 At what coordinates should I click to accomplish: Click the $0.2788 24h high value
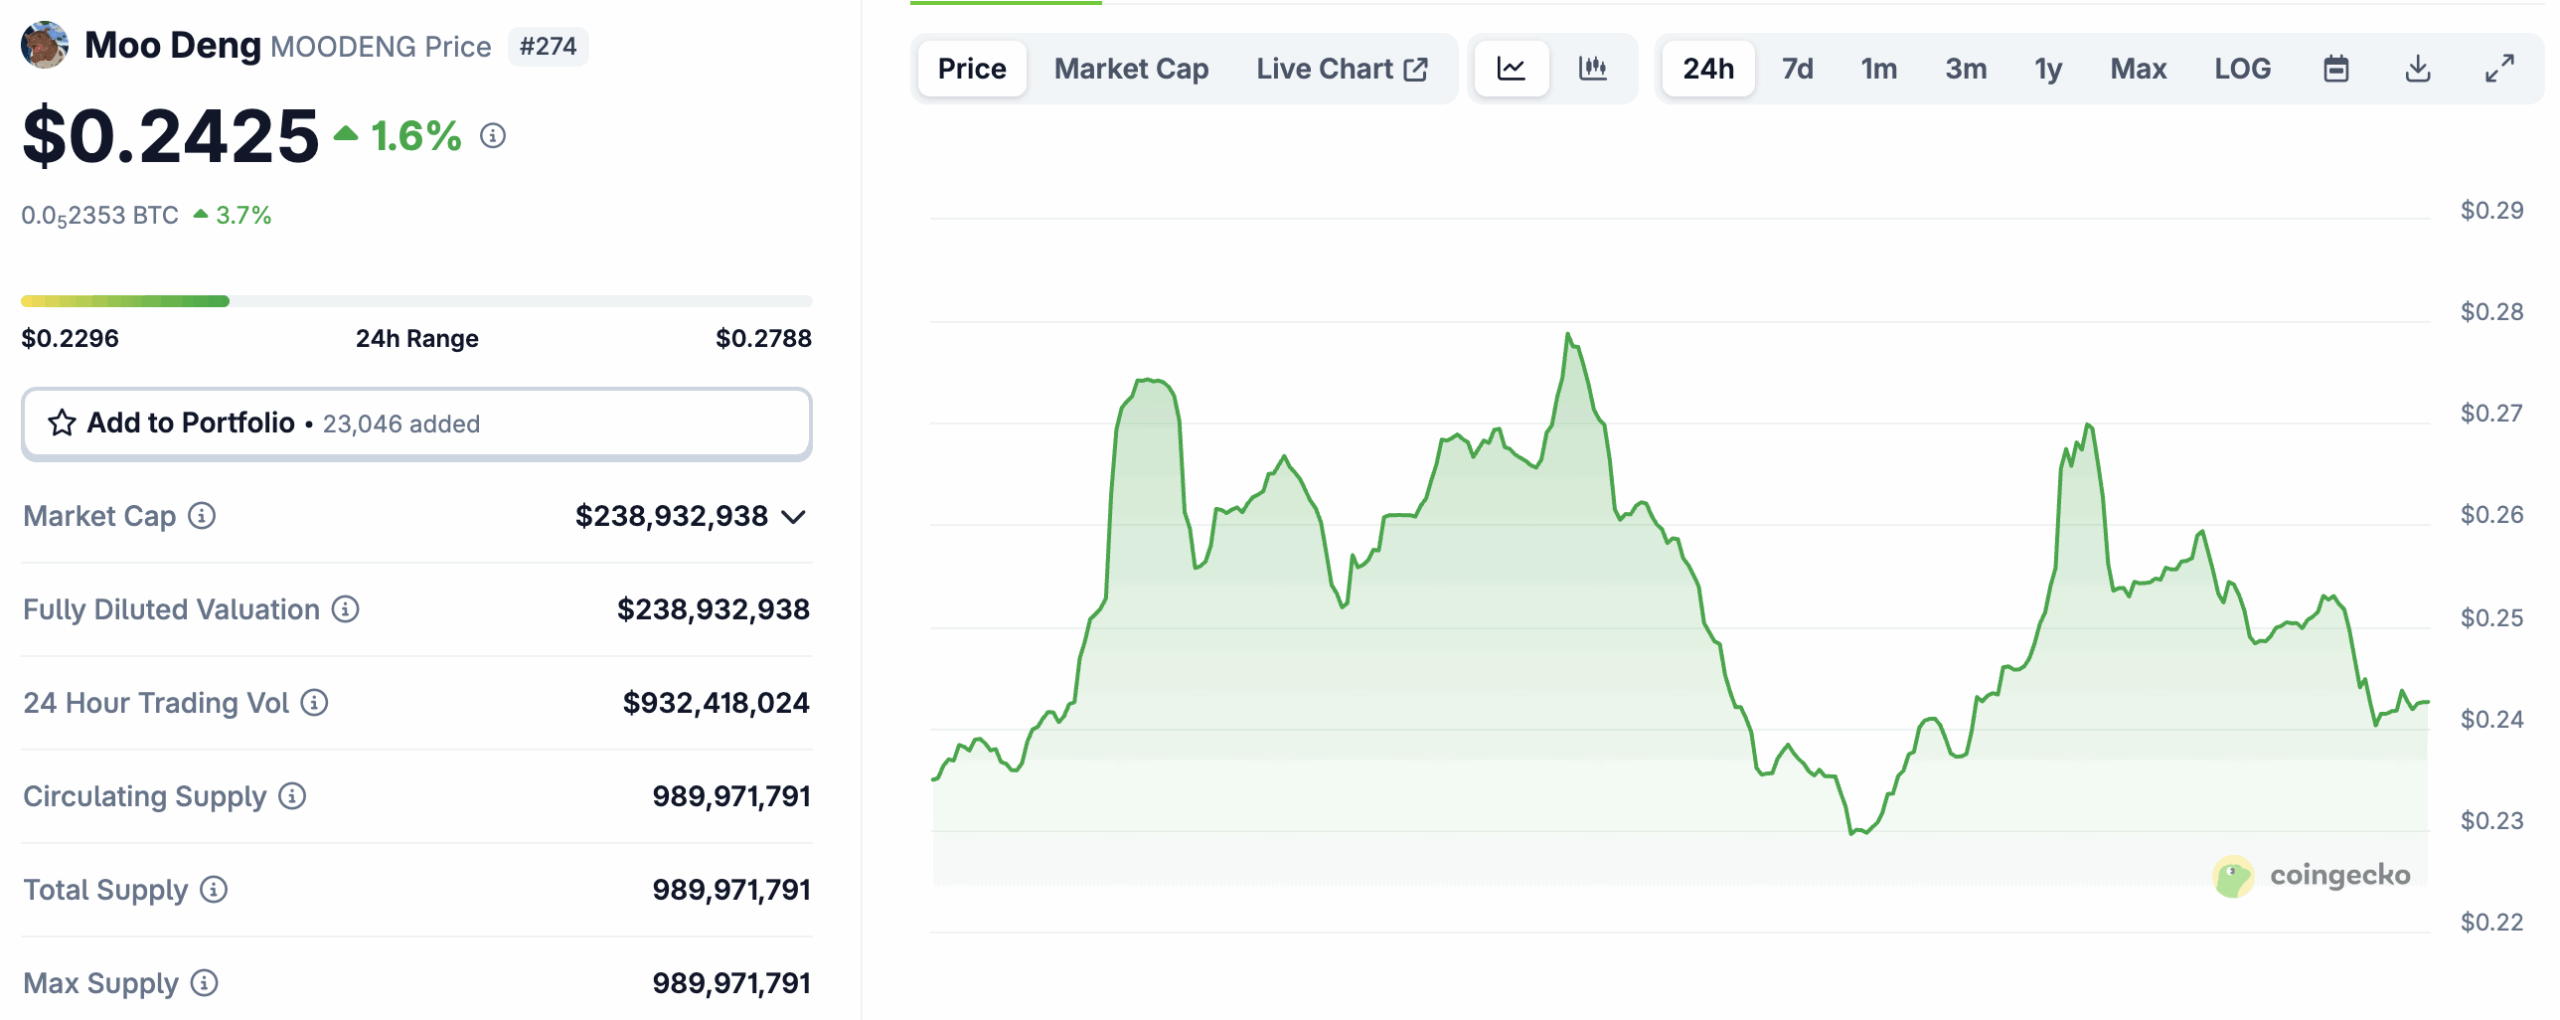(763, 338)
